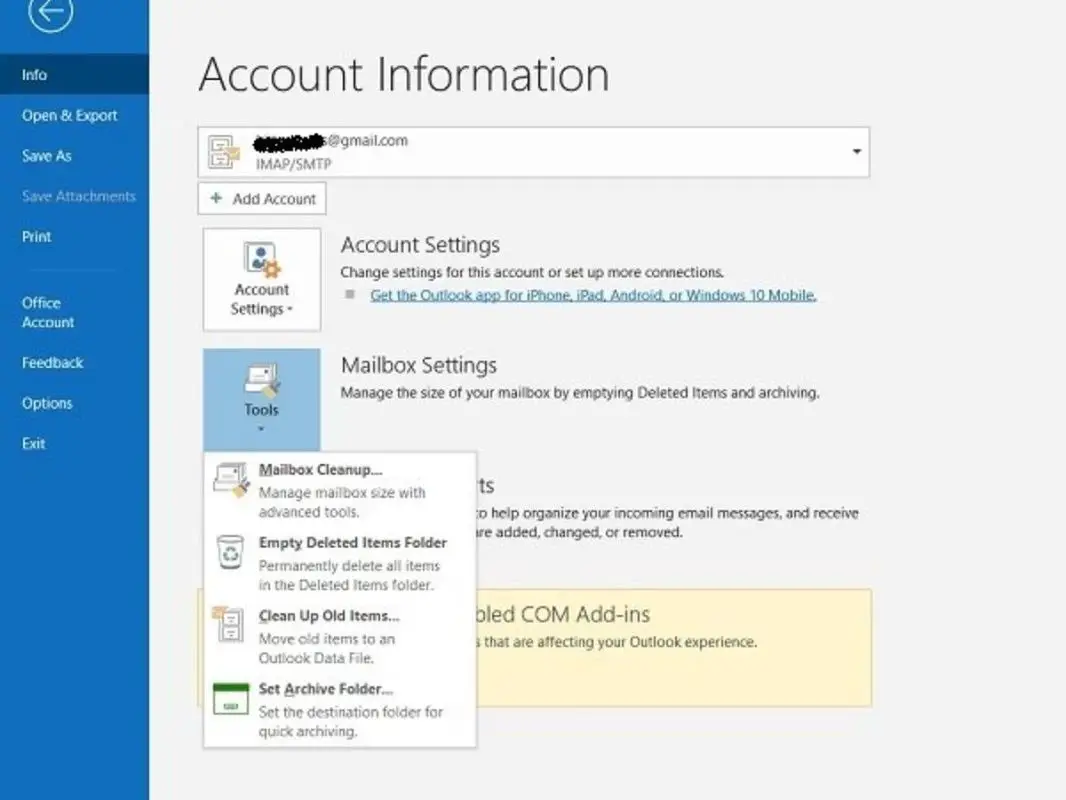Viewport: 1066px width, 800px height.
Task: Click the Clean Up Old Items icon
Action: (x=229, y=625)
